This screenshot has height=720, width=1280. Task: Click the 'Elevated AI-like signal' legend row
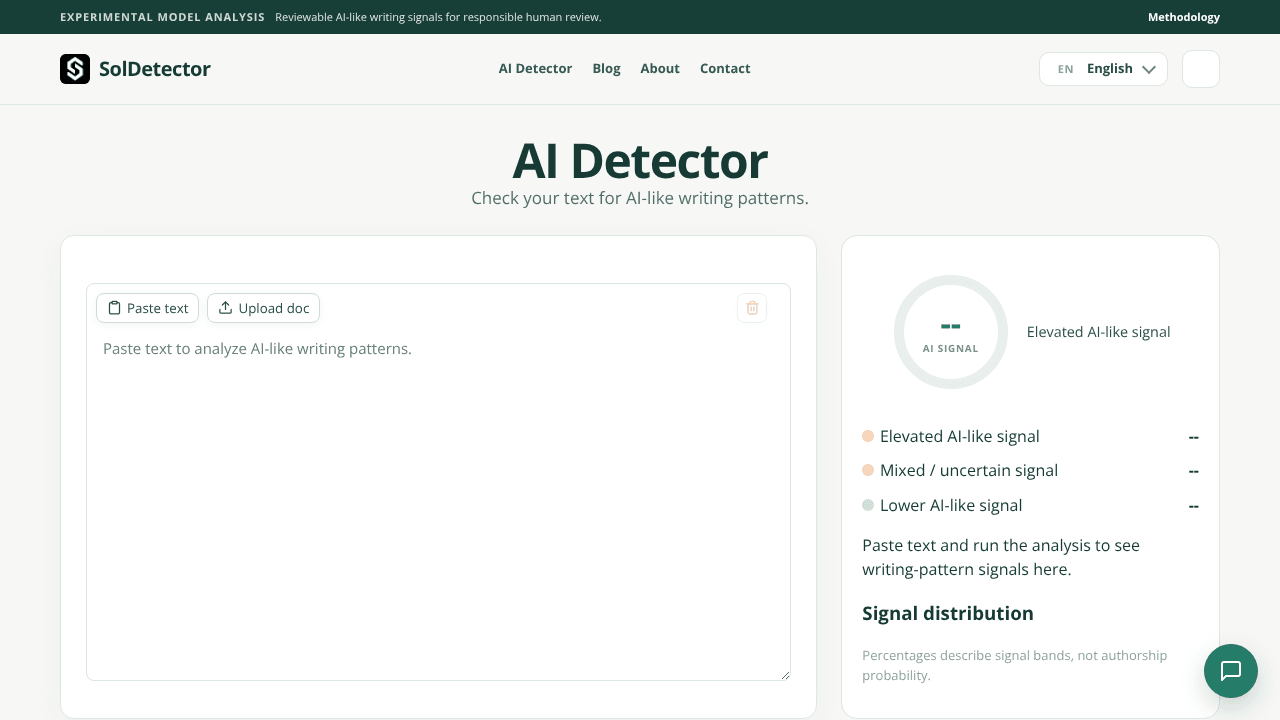[1030, 437]
